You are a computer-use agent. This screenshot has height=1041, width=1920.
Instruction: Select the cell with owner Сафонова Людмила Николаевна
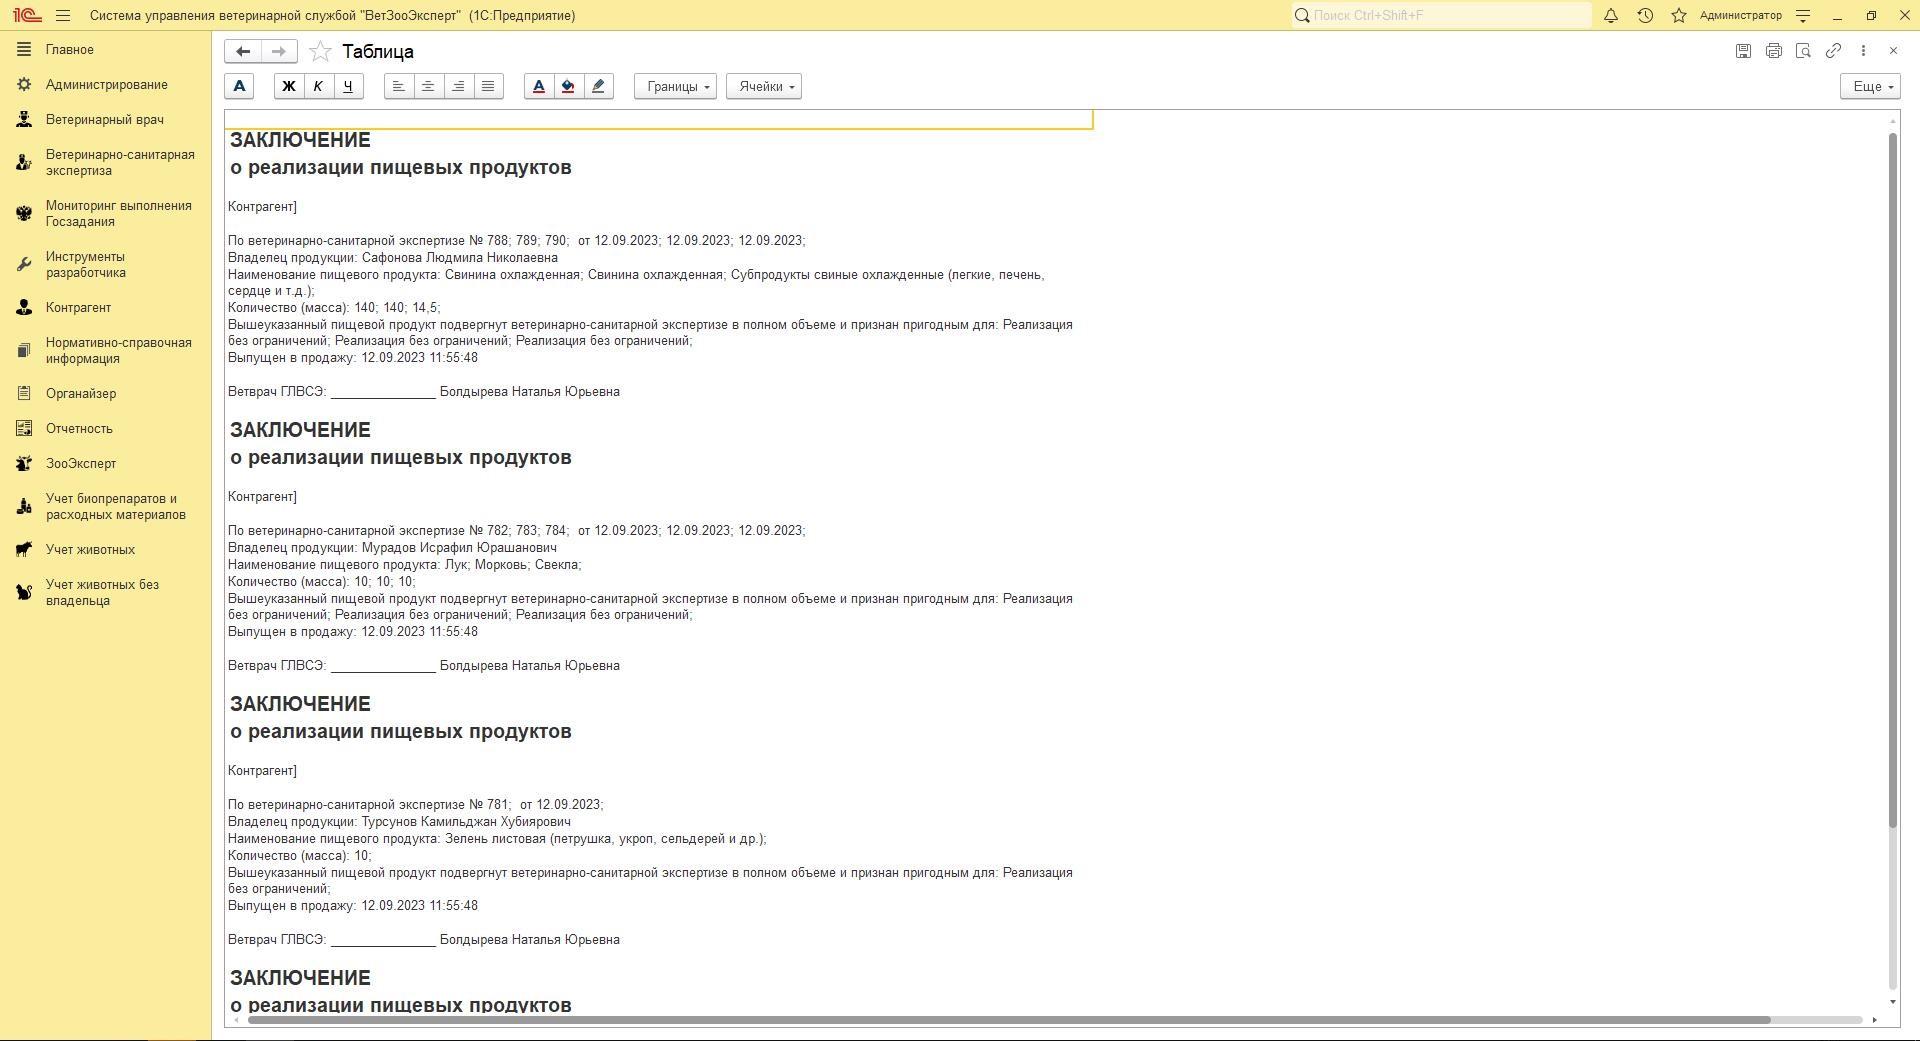tap(393, 258)
